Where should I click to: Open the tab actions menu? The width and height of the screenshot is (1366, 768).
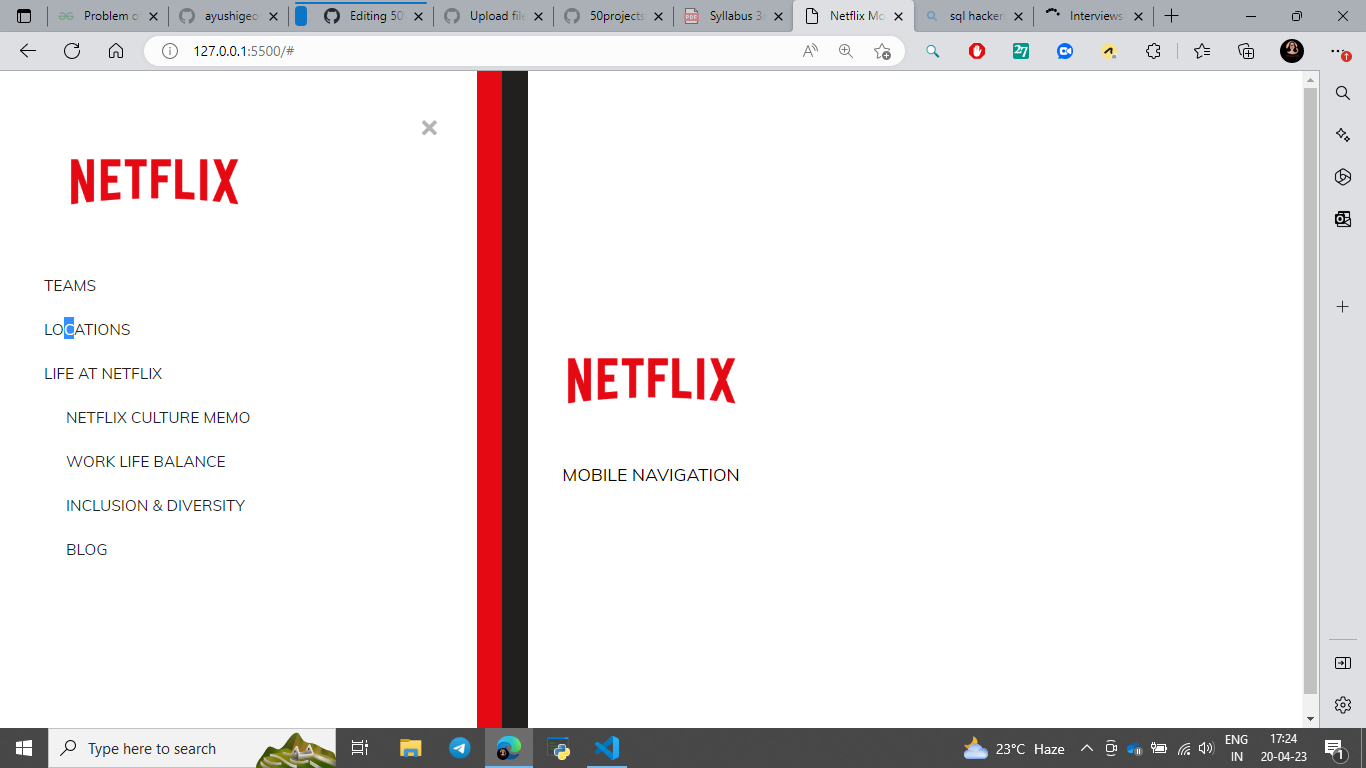(x=24, y=16)
